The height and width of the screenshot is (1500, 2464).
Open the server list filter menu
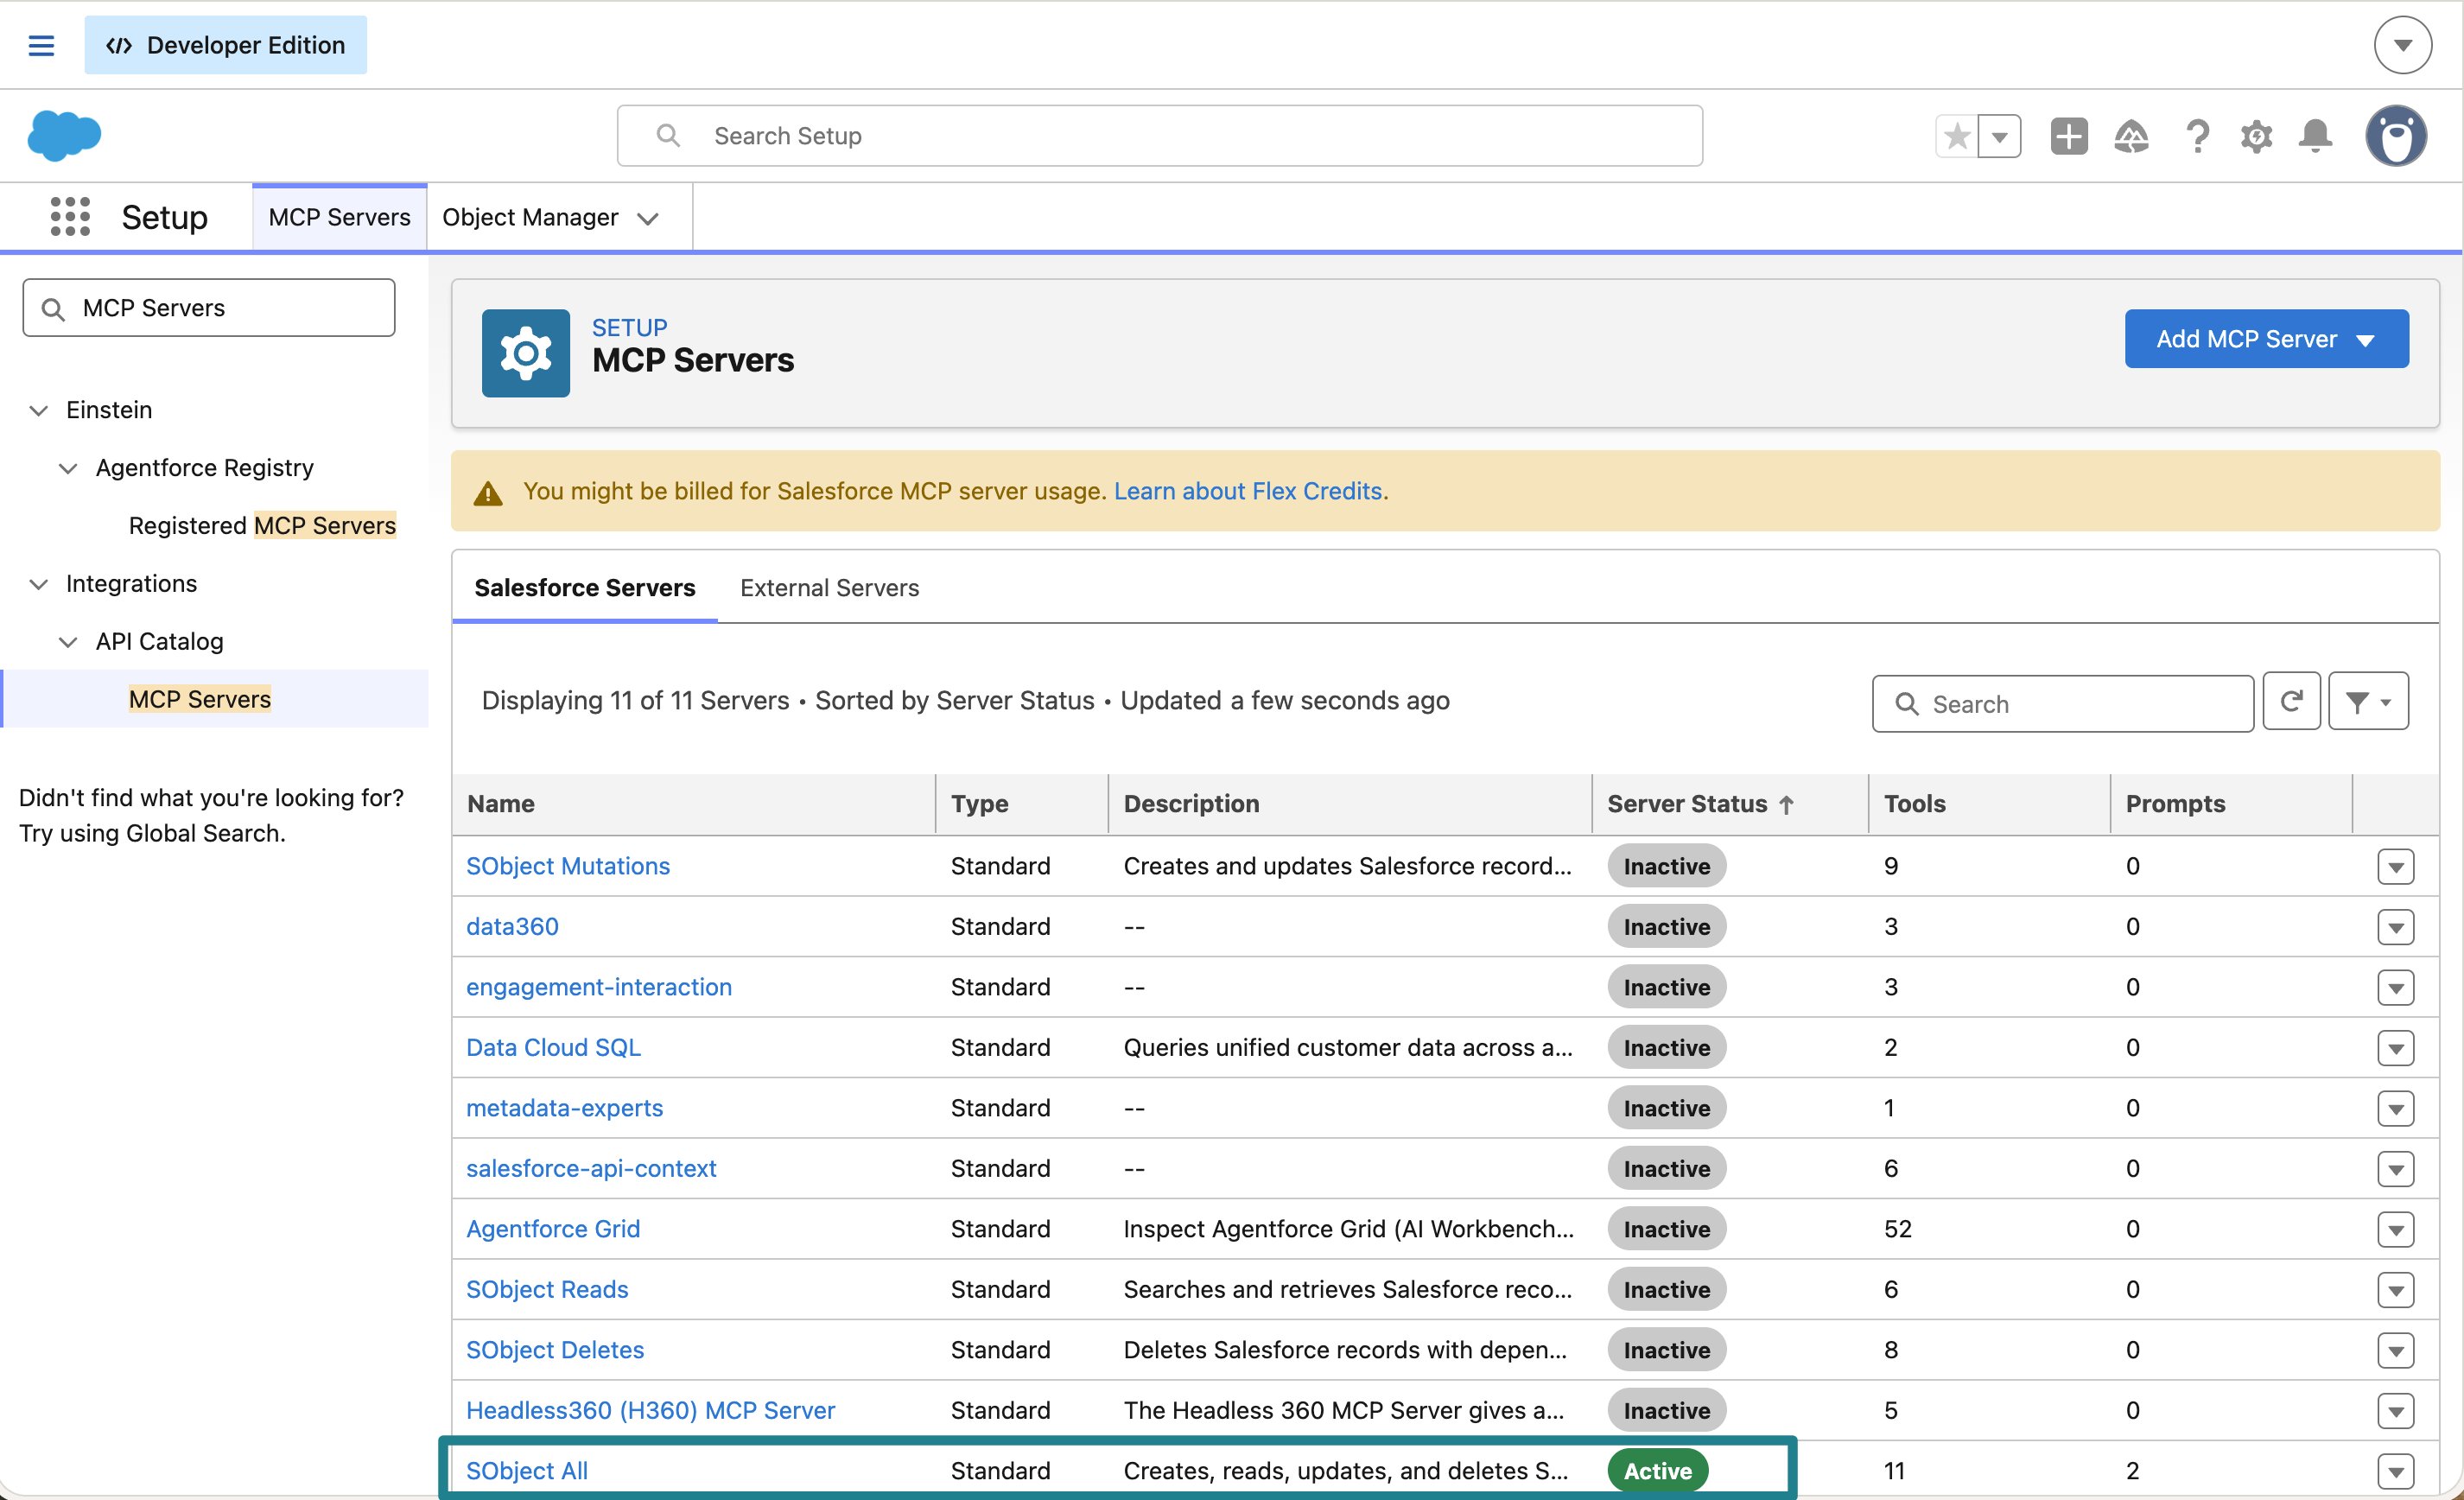[2368, 702]
